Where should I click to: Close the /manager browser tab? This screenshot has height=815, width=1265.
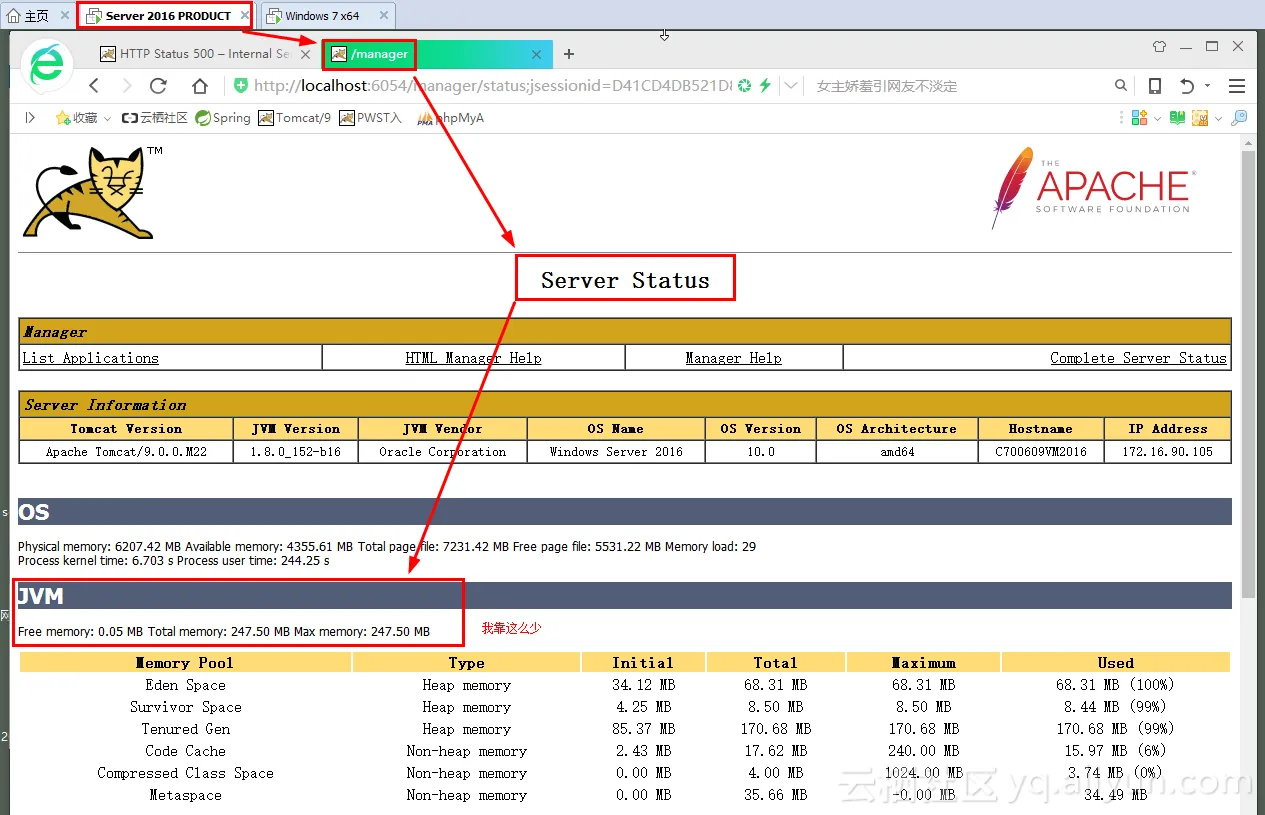coord(537,54)
